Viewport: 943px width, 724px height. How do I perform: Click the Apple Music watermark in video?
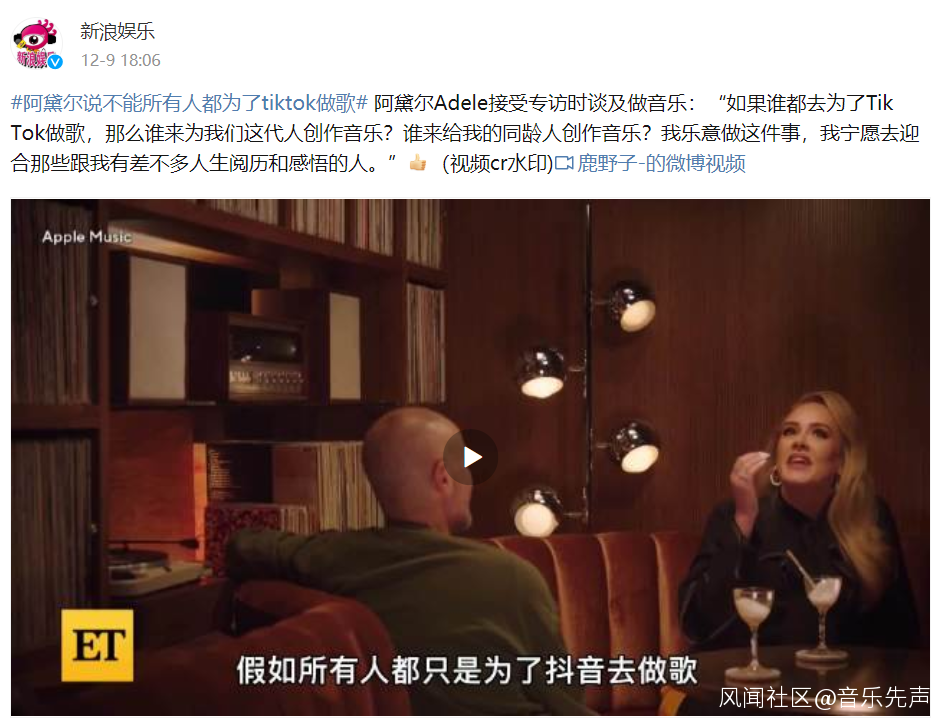[x=87, y=237]
